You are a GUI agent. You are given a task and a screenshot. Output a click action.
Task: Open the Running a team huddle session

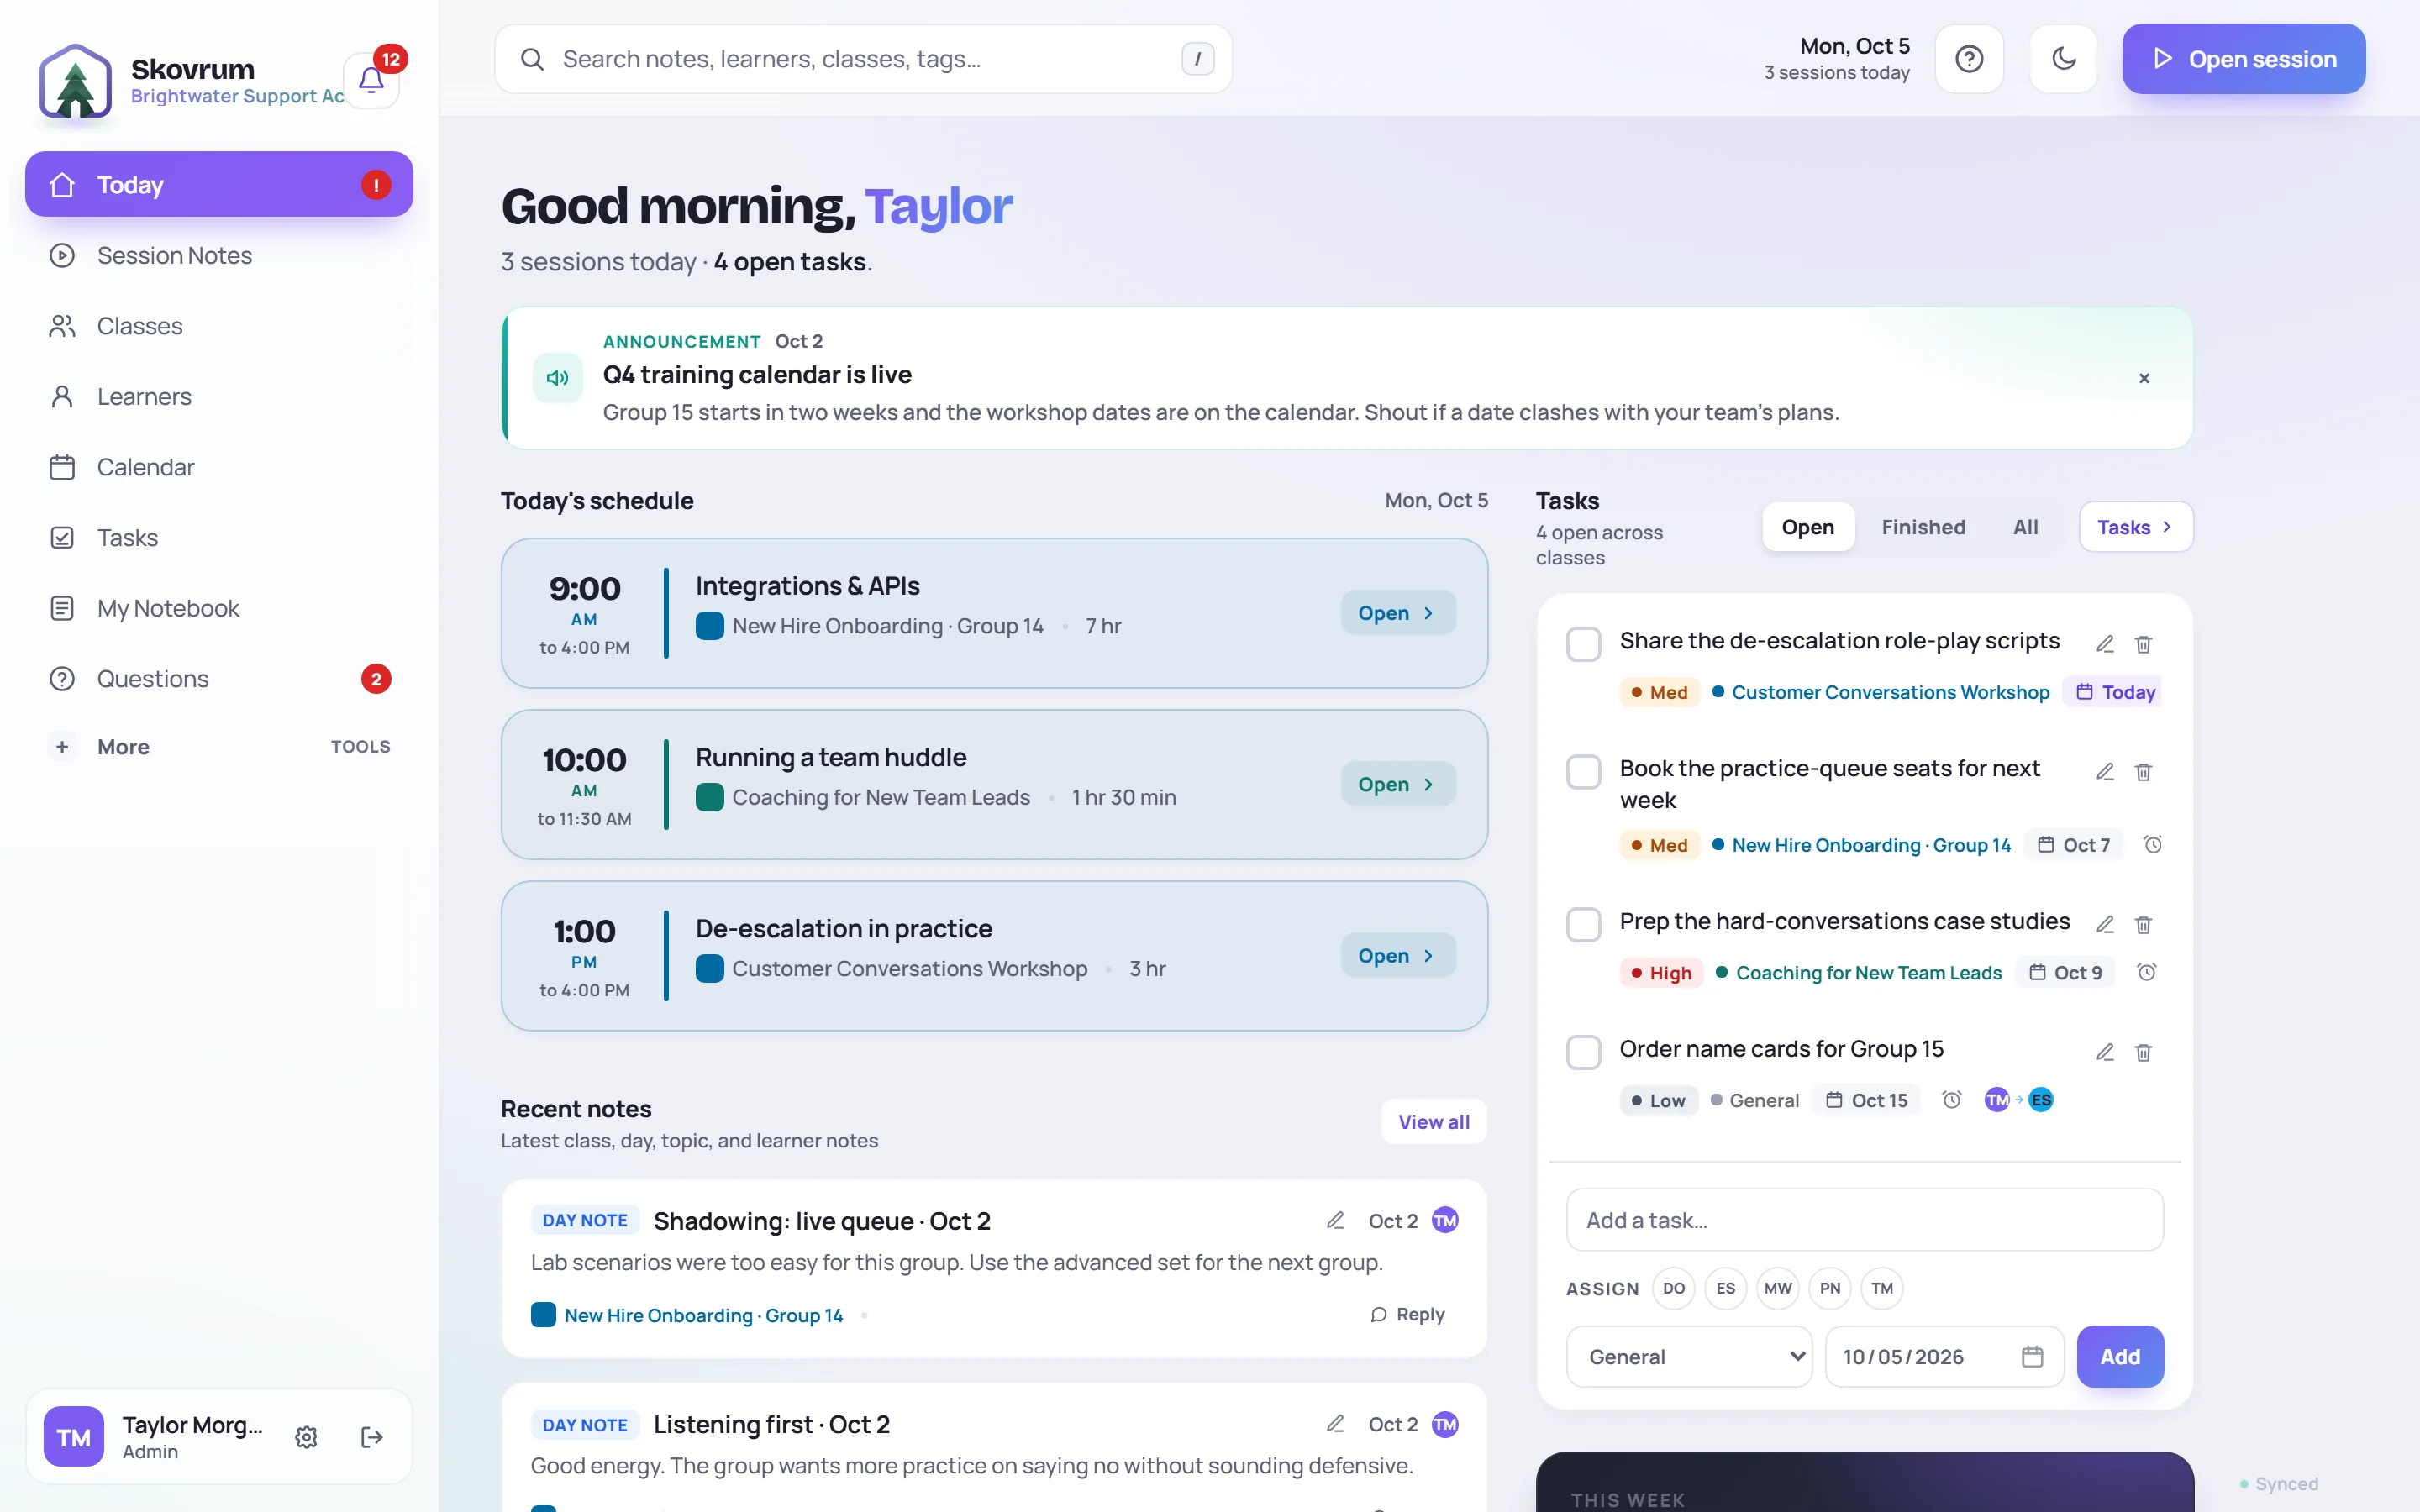1398,784
